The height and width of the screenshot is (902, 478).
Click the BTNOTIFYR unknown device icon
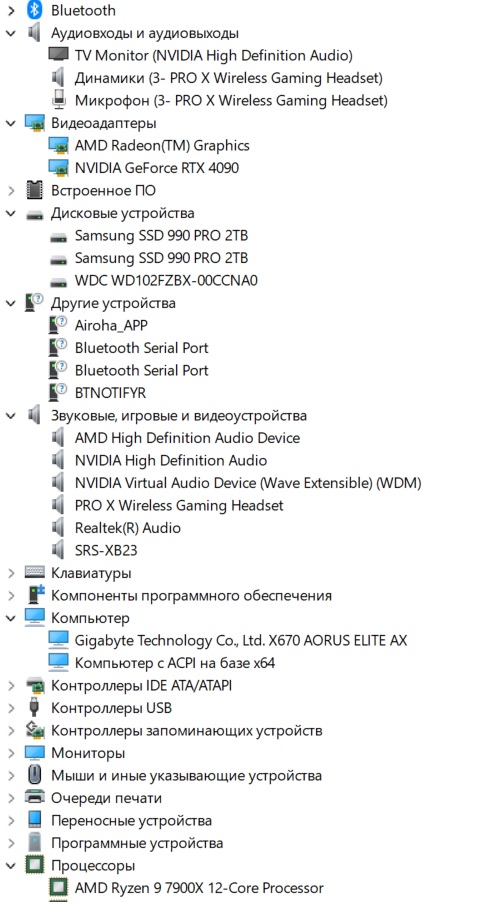pos(58,392)
